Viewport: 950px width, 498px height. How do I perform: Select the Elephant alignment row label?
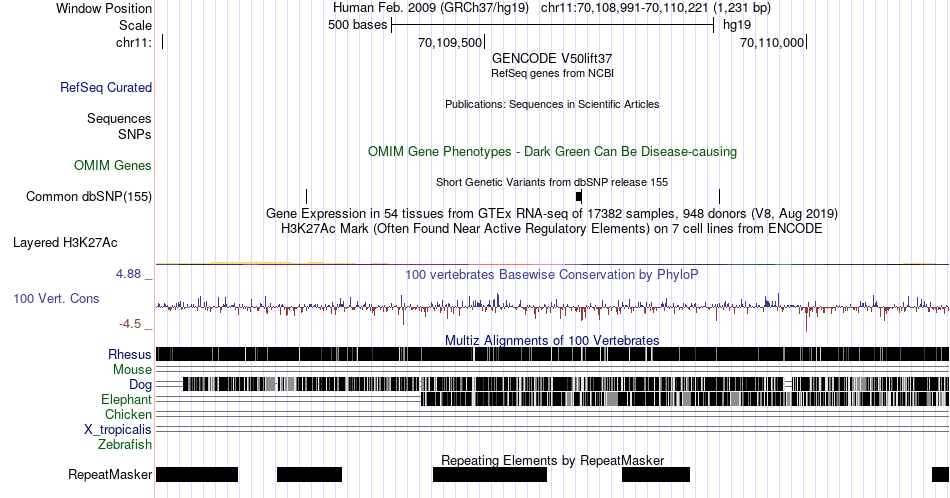[126, 399]
